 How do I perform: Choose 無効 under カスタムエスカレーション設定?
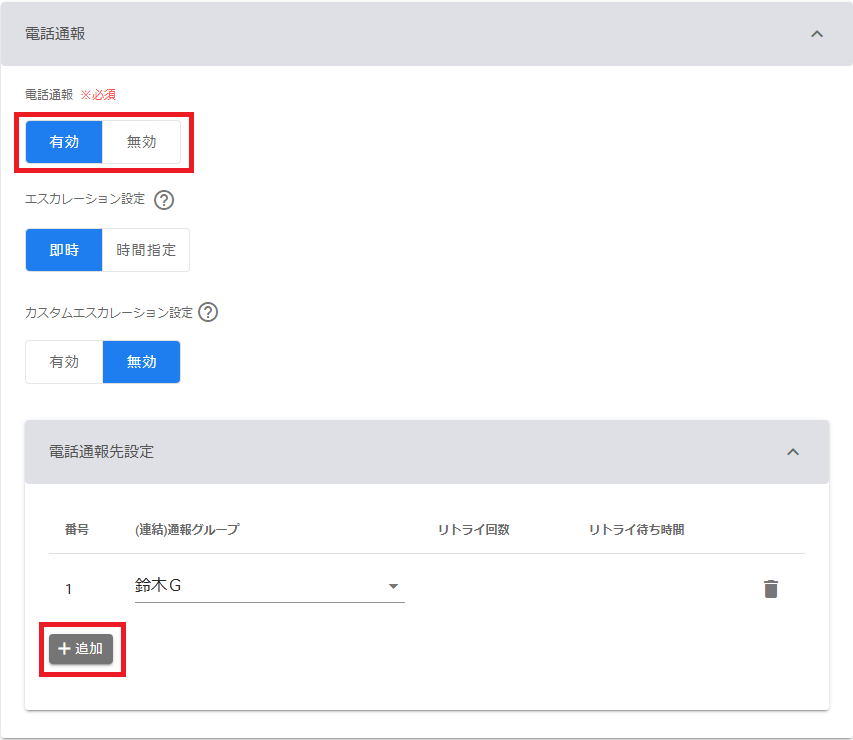point(141,362)
